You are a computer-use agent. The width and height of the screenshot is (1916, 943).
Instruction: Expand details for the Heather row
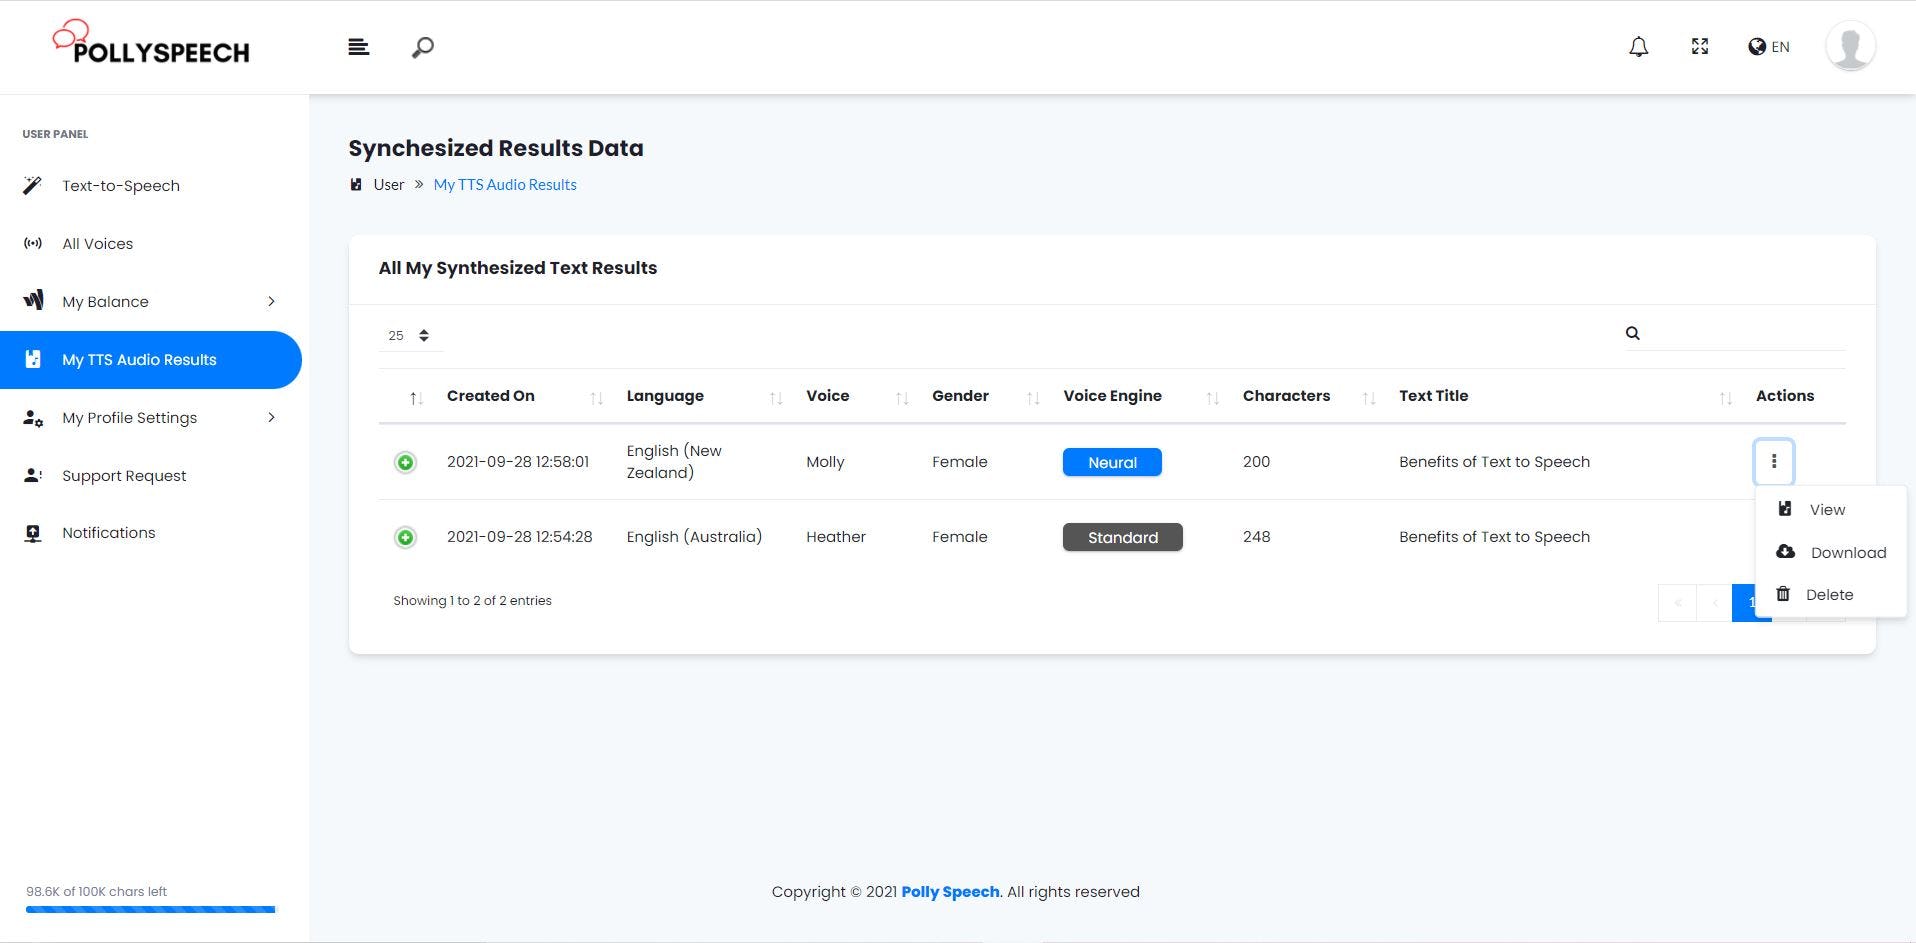pyautogui.click(x=405, y=537)
